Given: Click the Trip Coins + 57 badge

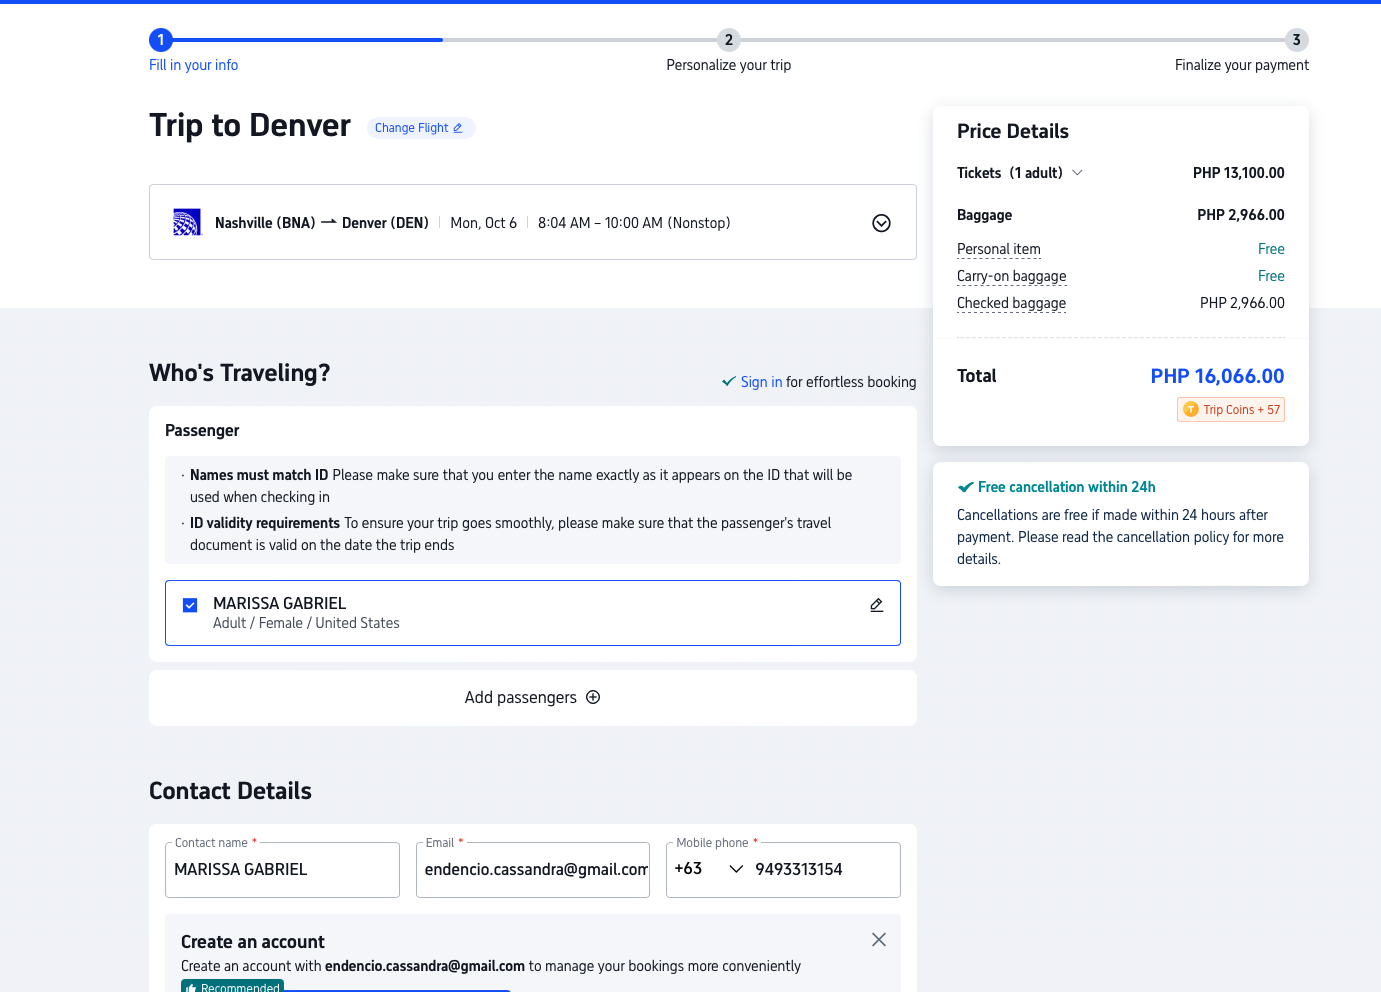Looking at the screenshot, I should [1231, 410].
